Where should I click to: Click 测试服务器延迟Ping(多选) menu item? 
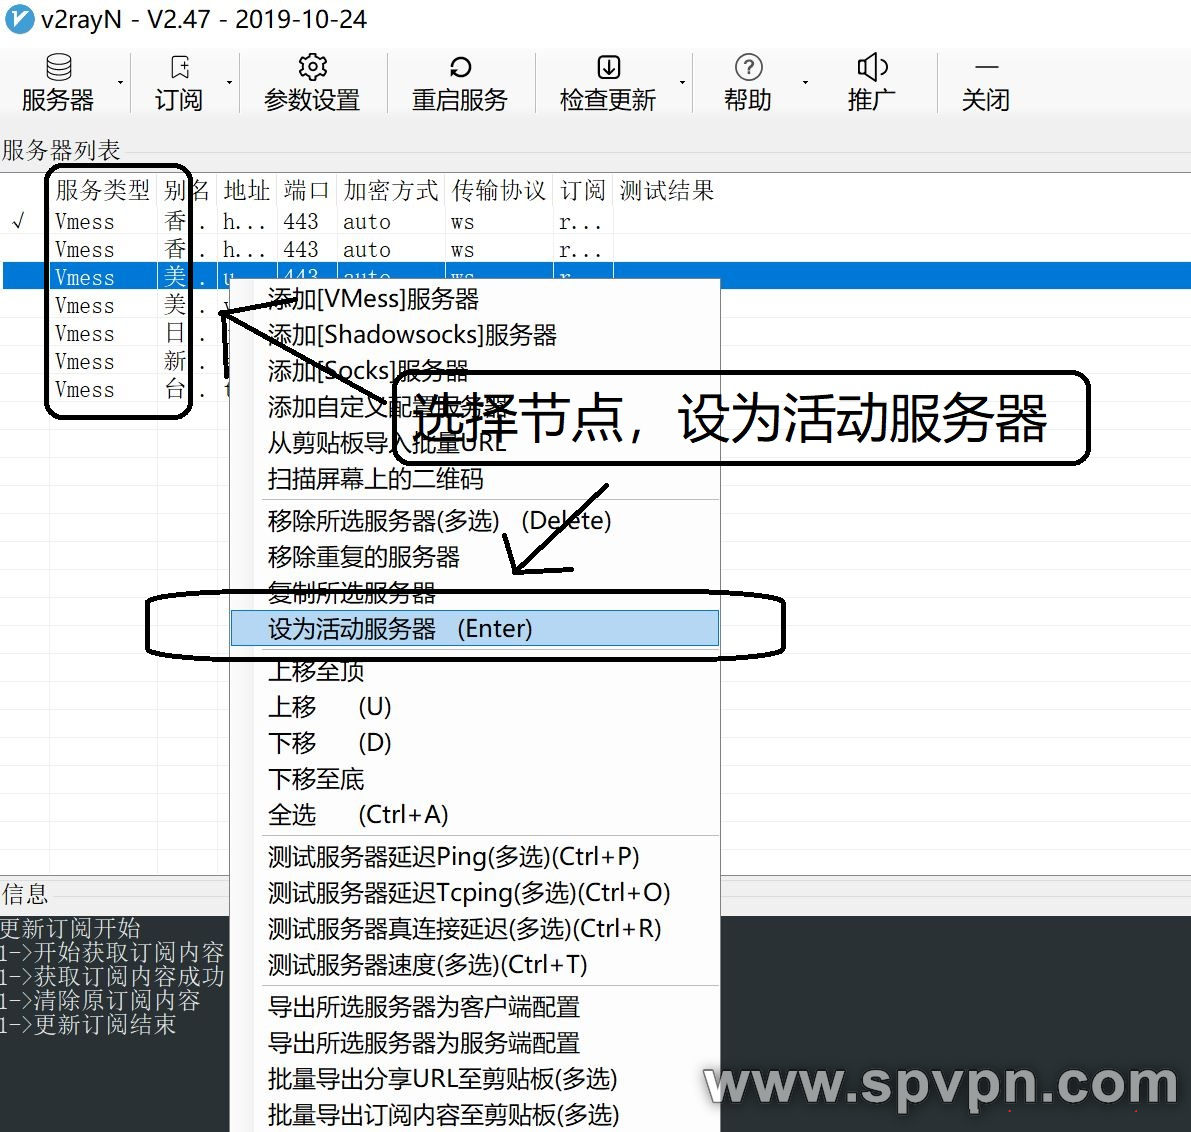[x=453, y=857]
